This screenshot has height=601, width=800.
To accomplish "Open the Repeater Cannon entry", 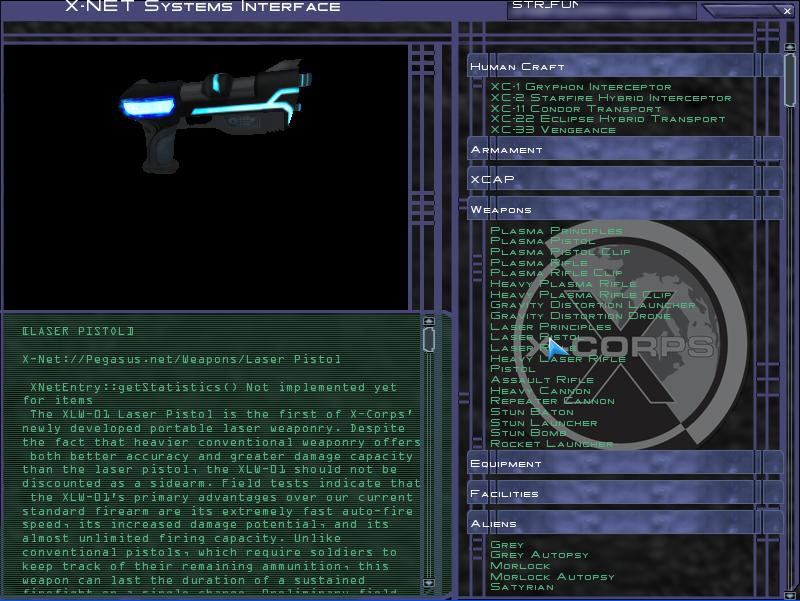I will click(553, 401).
